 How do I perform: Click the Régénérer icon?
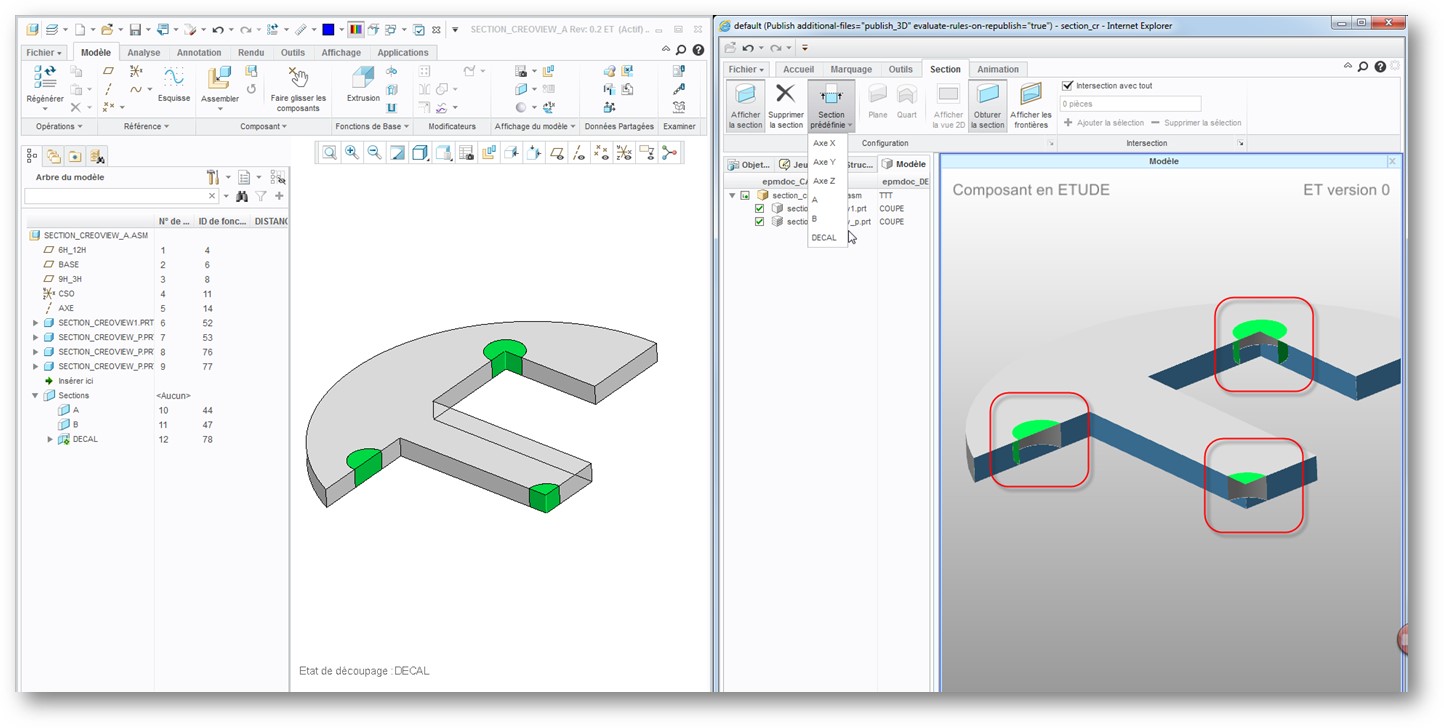coord(46,78)
